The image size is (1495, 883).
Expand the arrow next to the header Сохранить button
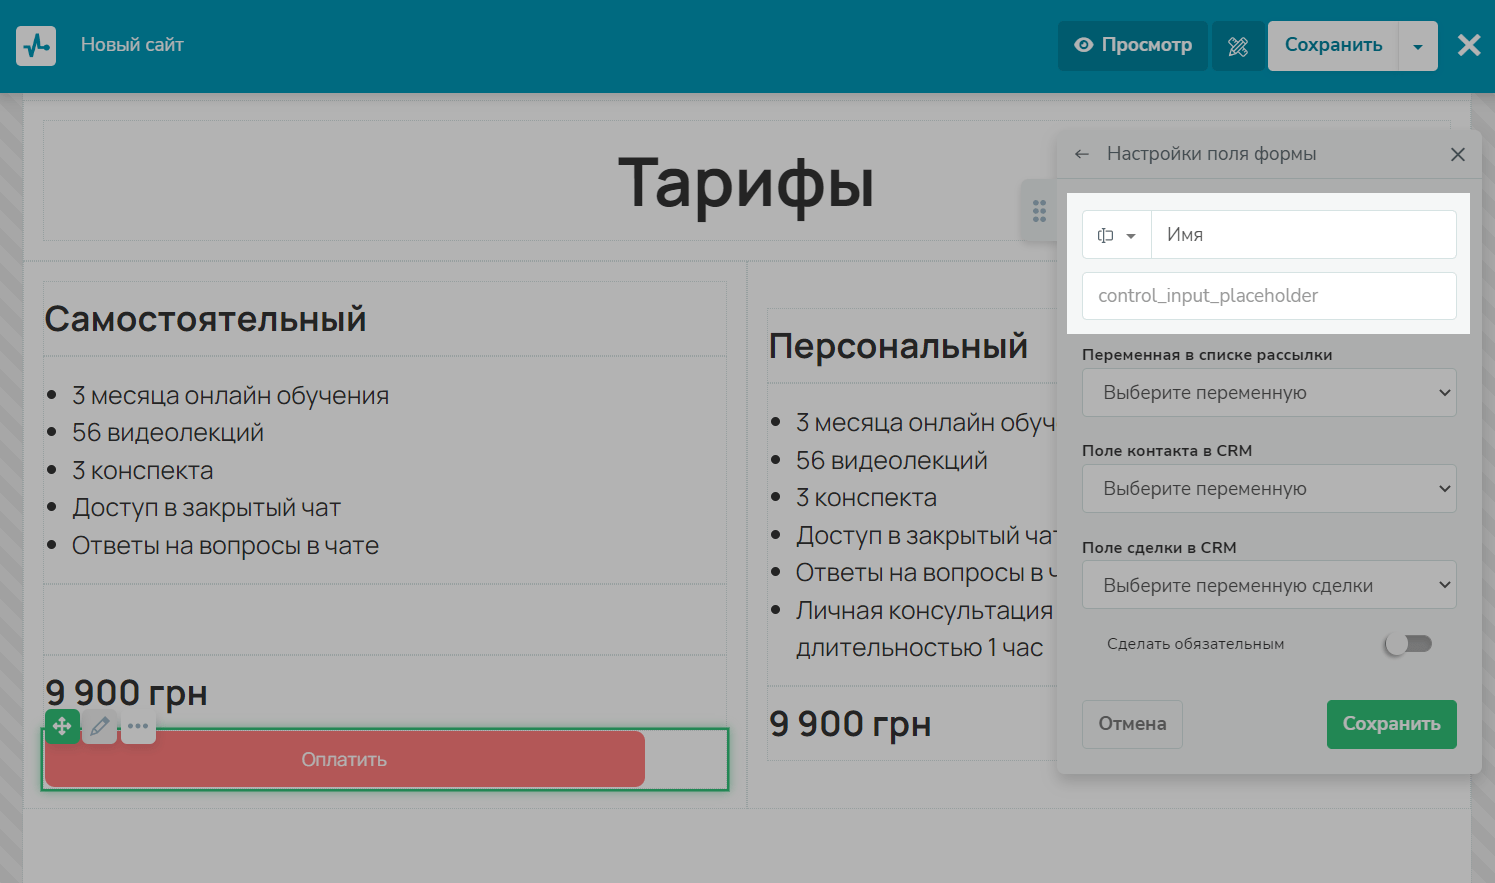[x=1418, y=46]
